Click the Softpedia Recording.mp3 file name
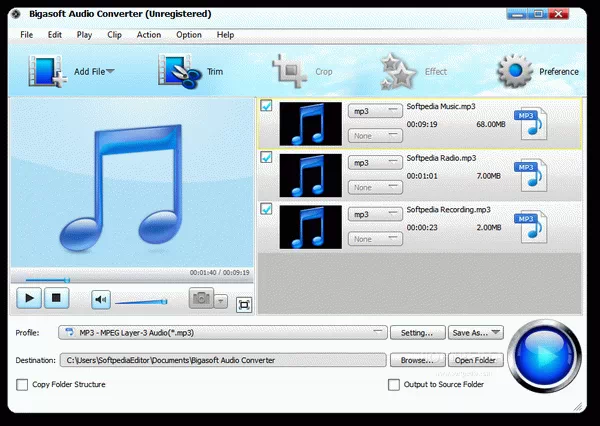Image resolution: width=600 pixels, height=426 pixels. pyautogui.click(x=448, y=209)
